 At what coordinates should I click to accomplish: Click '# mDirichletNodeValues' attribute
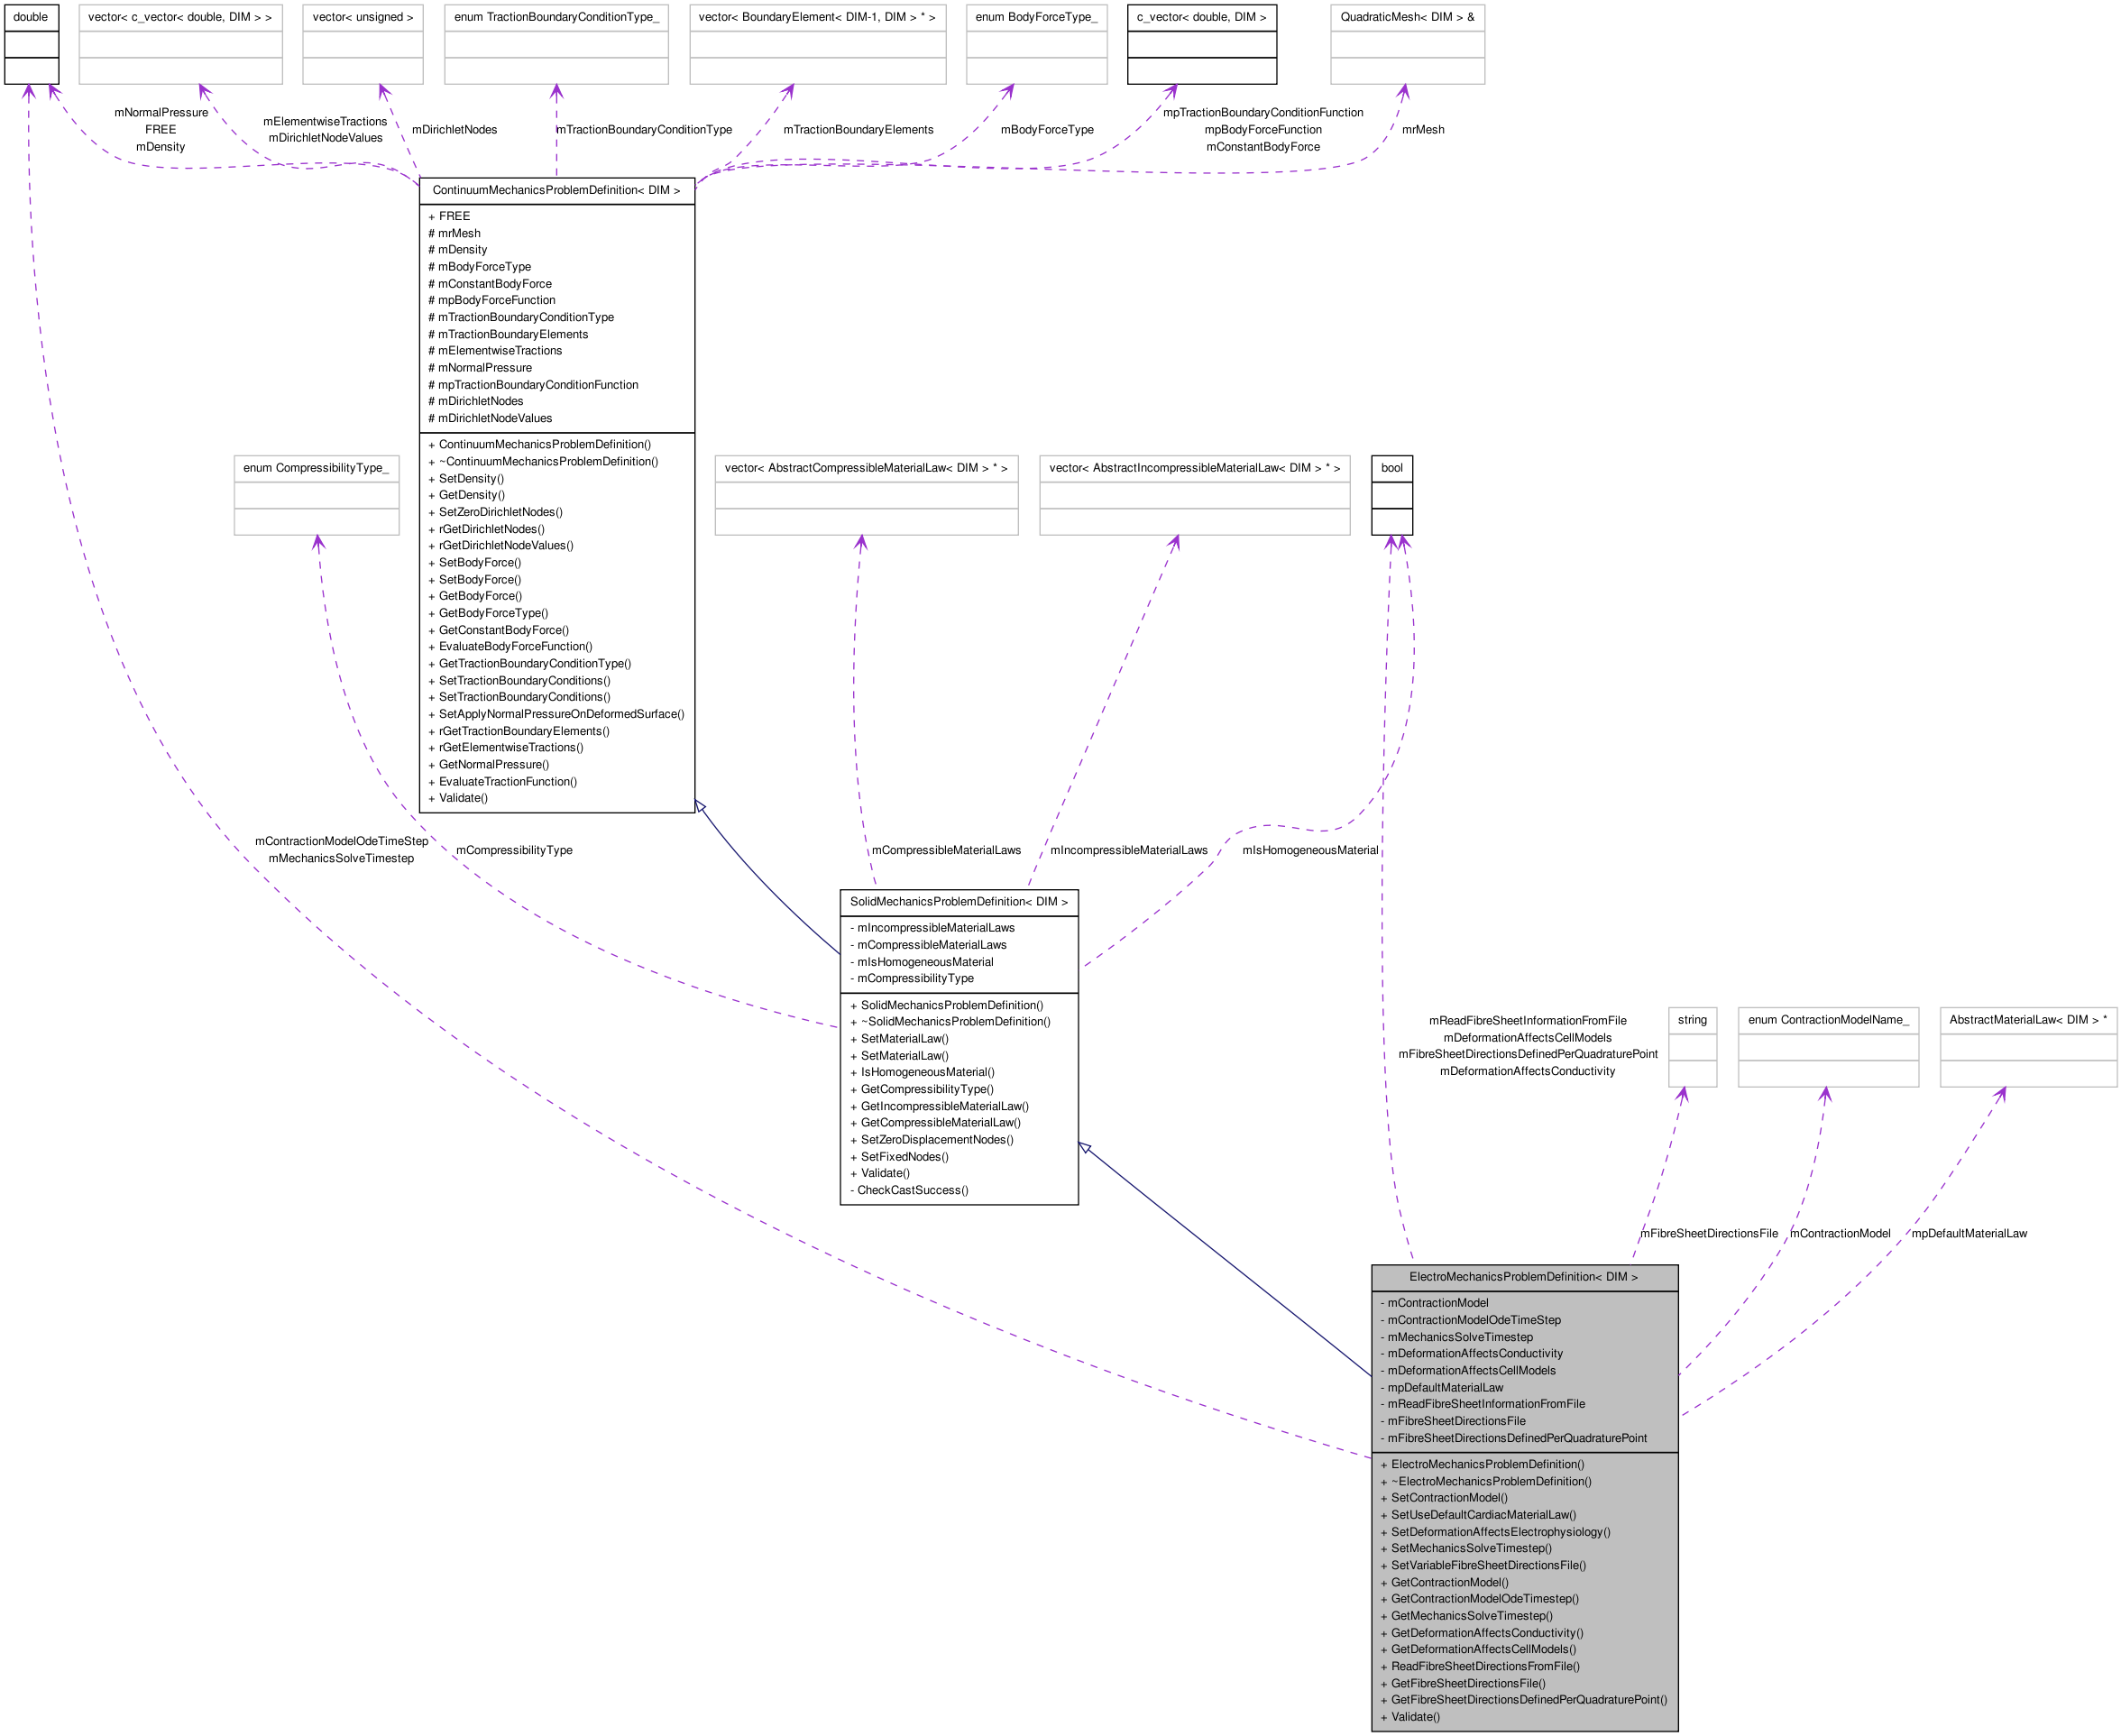click(490, 419)
